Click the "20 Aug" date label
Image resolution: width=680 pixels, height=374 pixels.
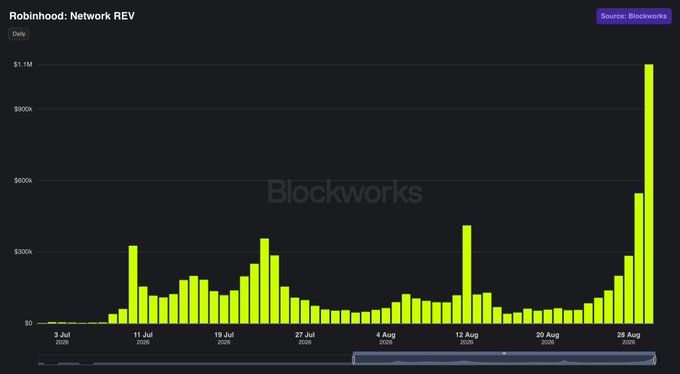click(x=547, y=335)
